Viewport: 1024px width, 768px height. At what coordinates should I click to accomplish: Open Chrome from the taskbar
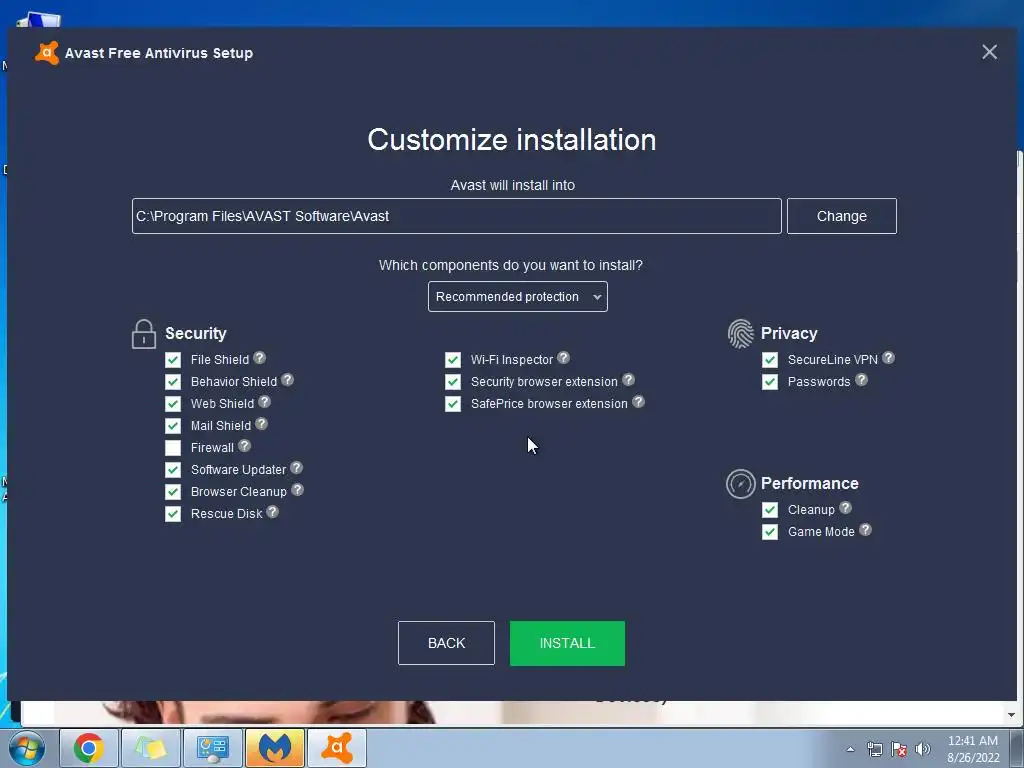(89, 748)
